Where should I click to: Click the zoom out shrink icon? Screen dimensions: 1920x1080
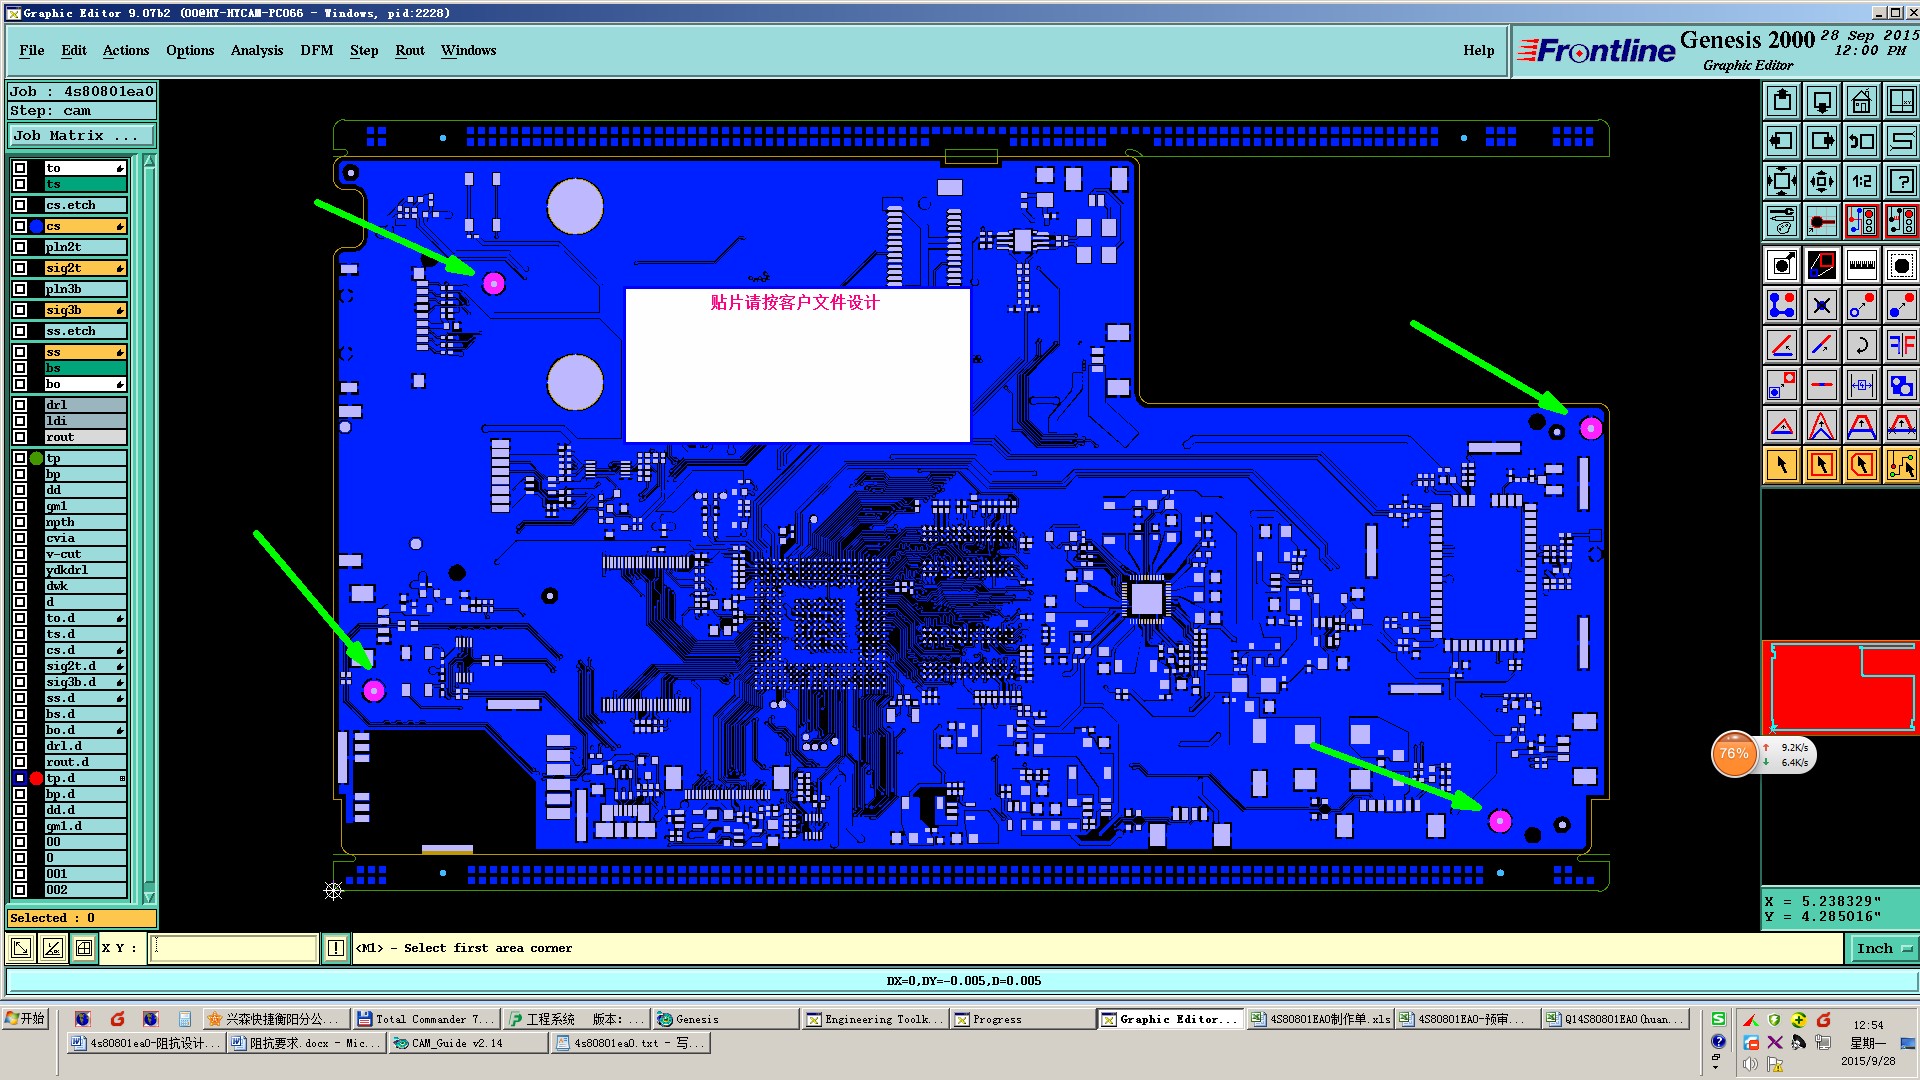pos(1822,181)
